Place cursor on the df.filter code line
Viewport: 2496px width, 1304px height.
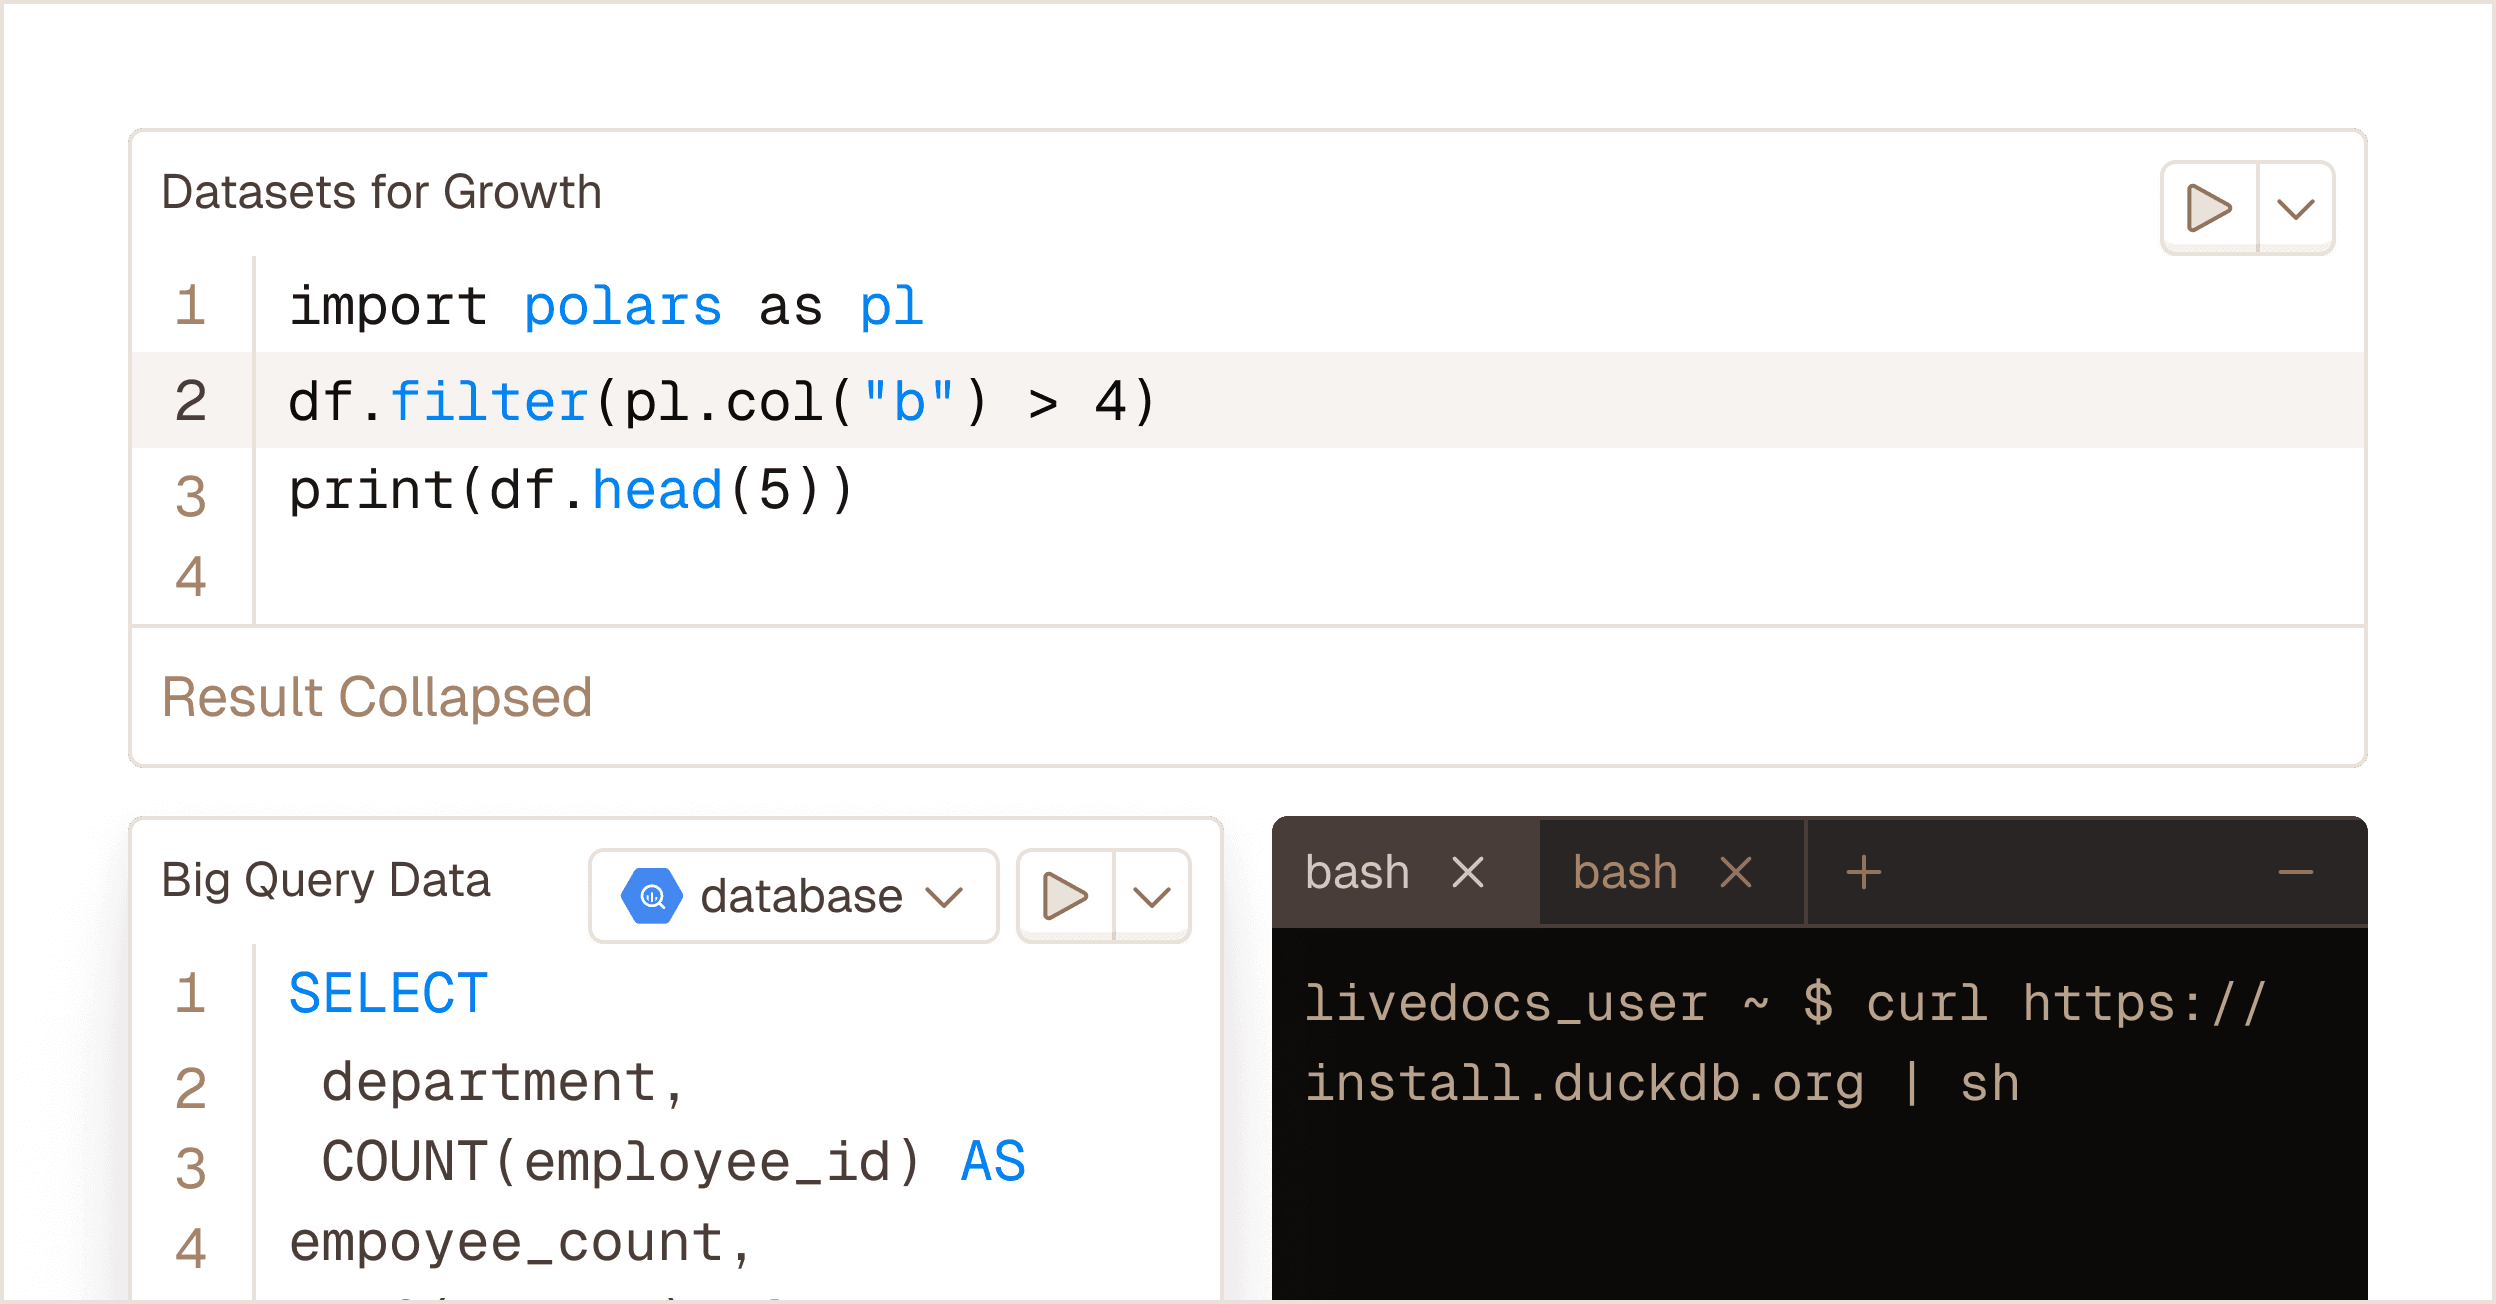(722, 399)
